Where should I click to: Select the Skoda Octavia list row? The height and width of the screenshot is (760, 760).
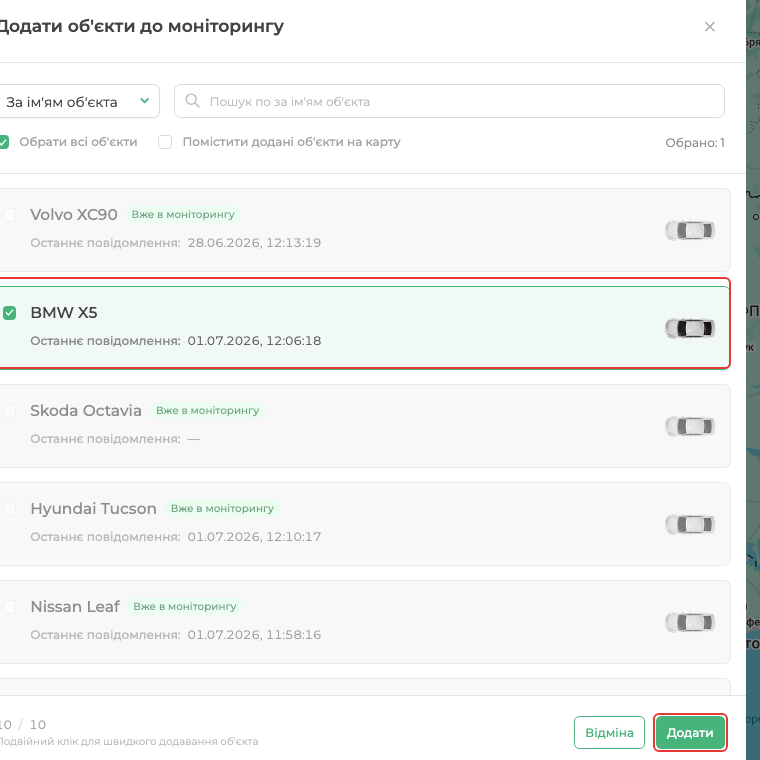point(364,426)
